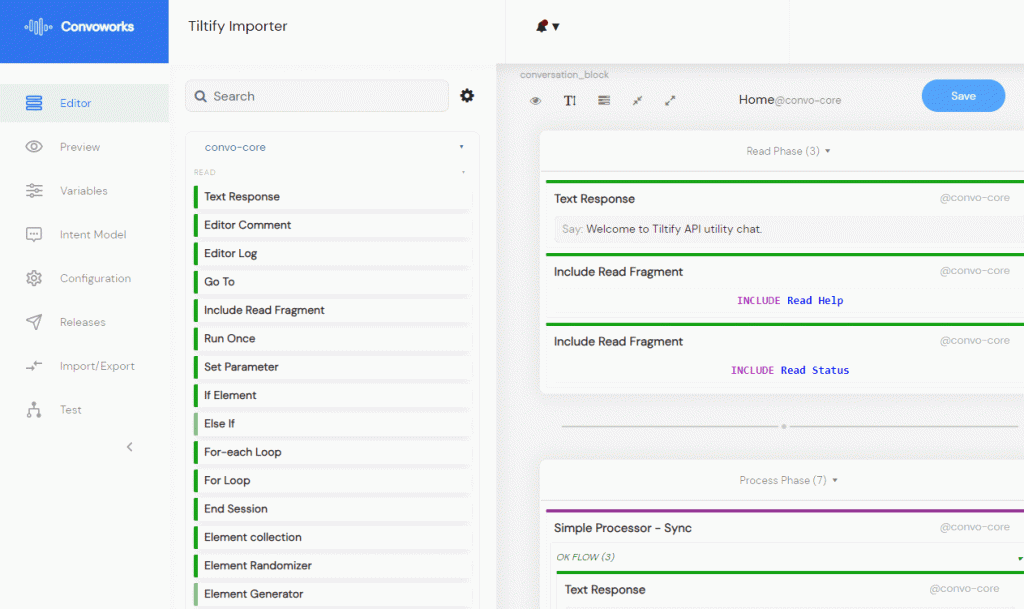Click the Releases paper plane icon
Screen dimensions: 1024x609
[34, 322]
